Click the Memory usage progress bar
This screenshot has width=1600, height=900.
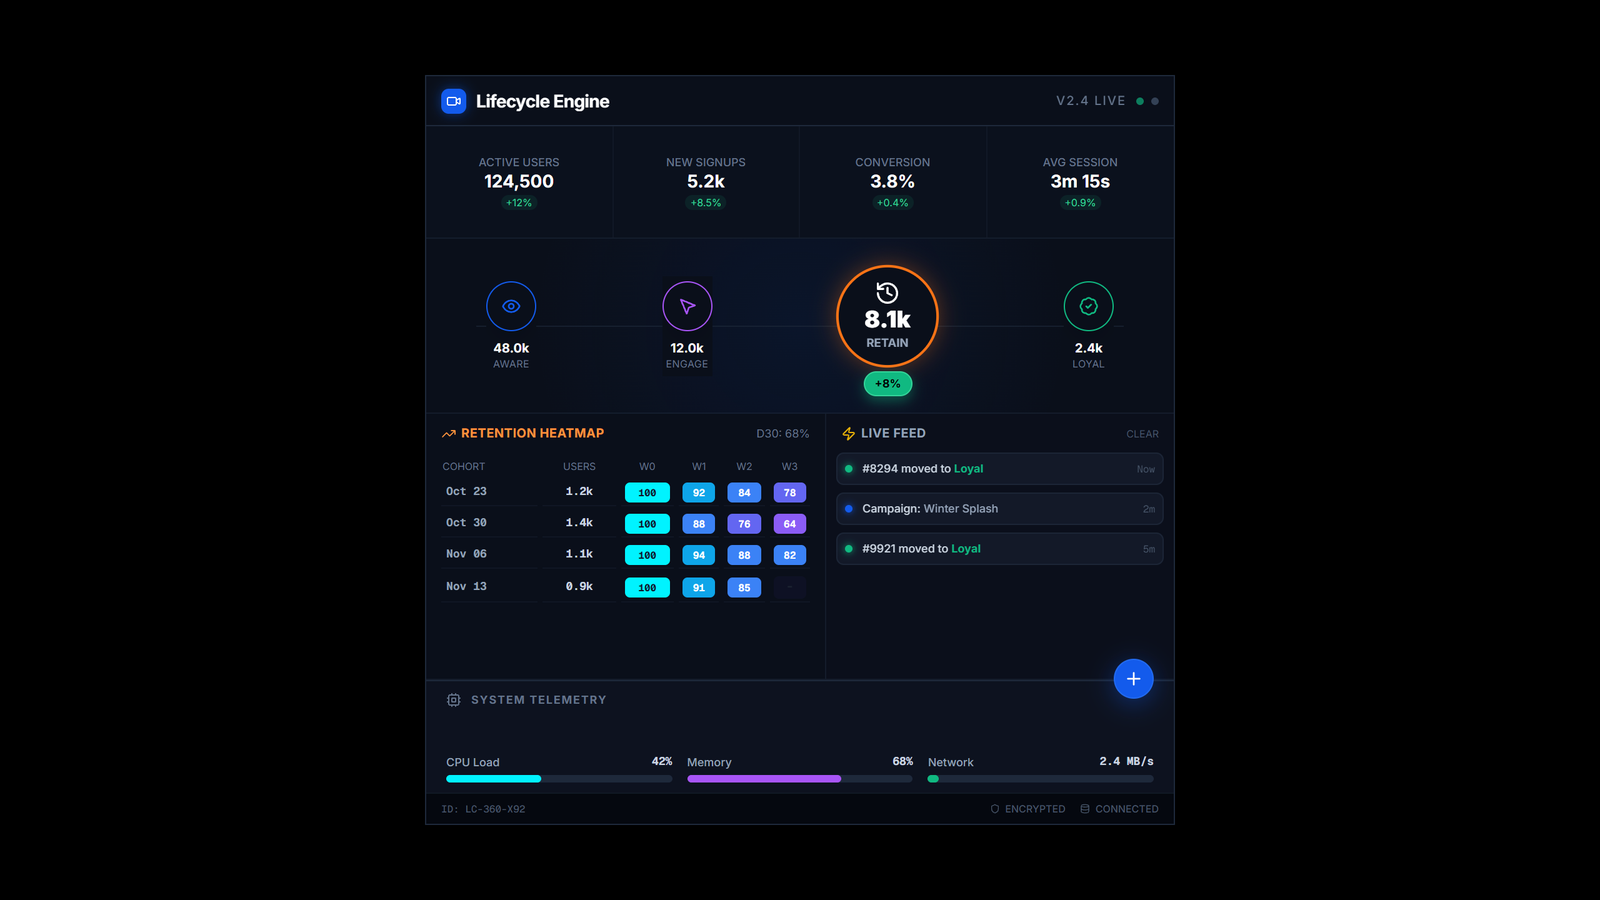798,778
